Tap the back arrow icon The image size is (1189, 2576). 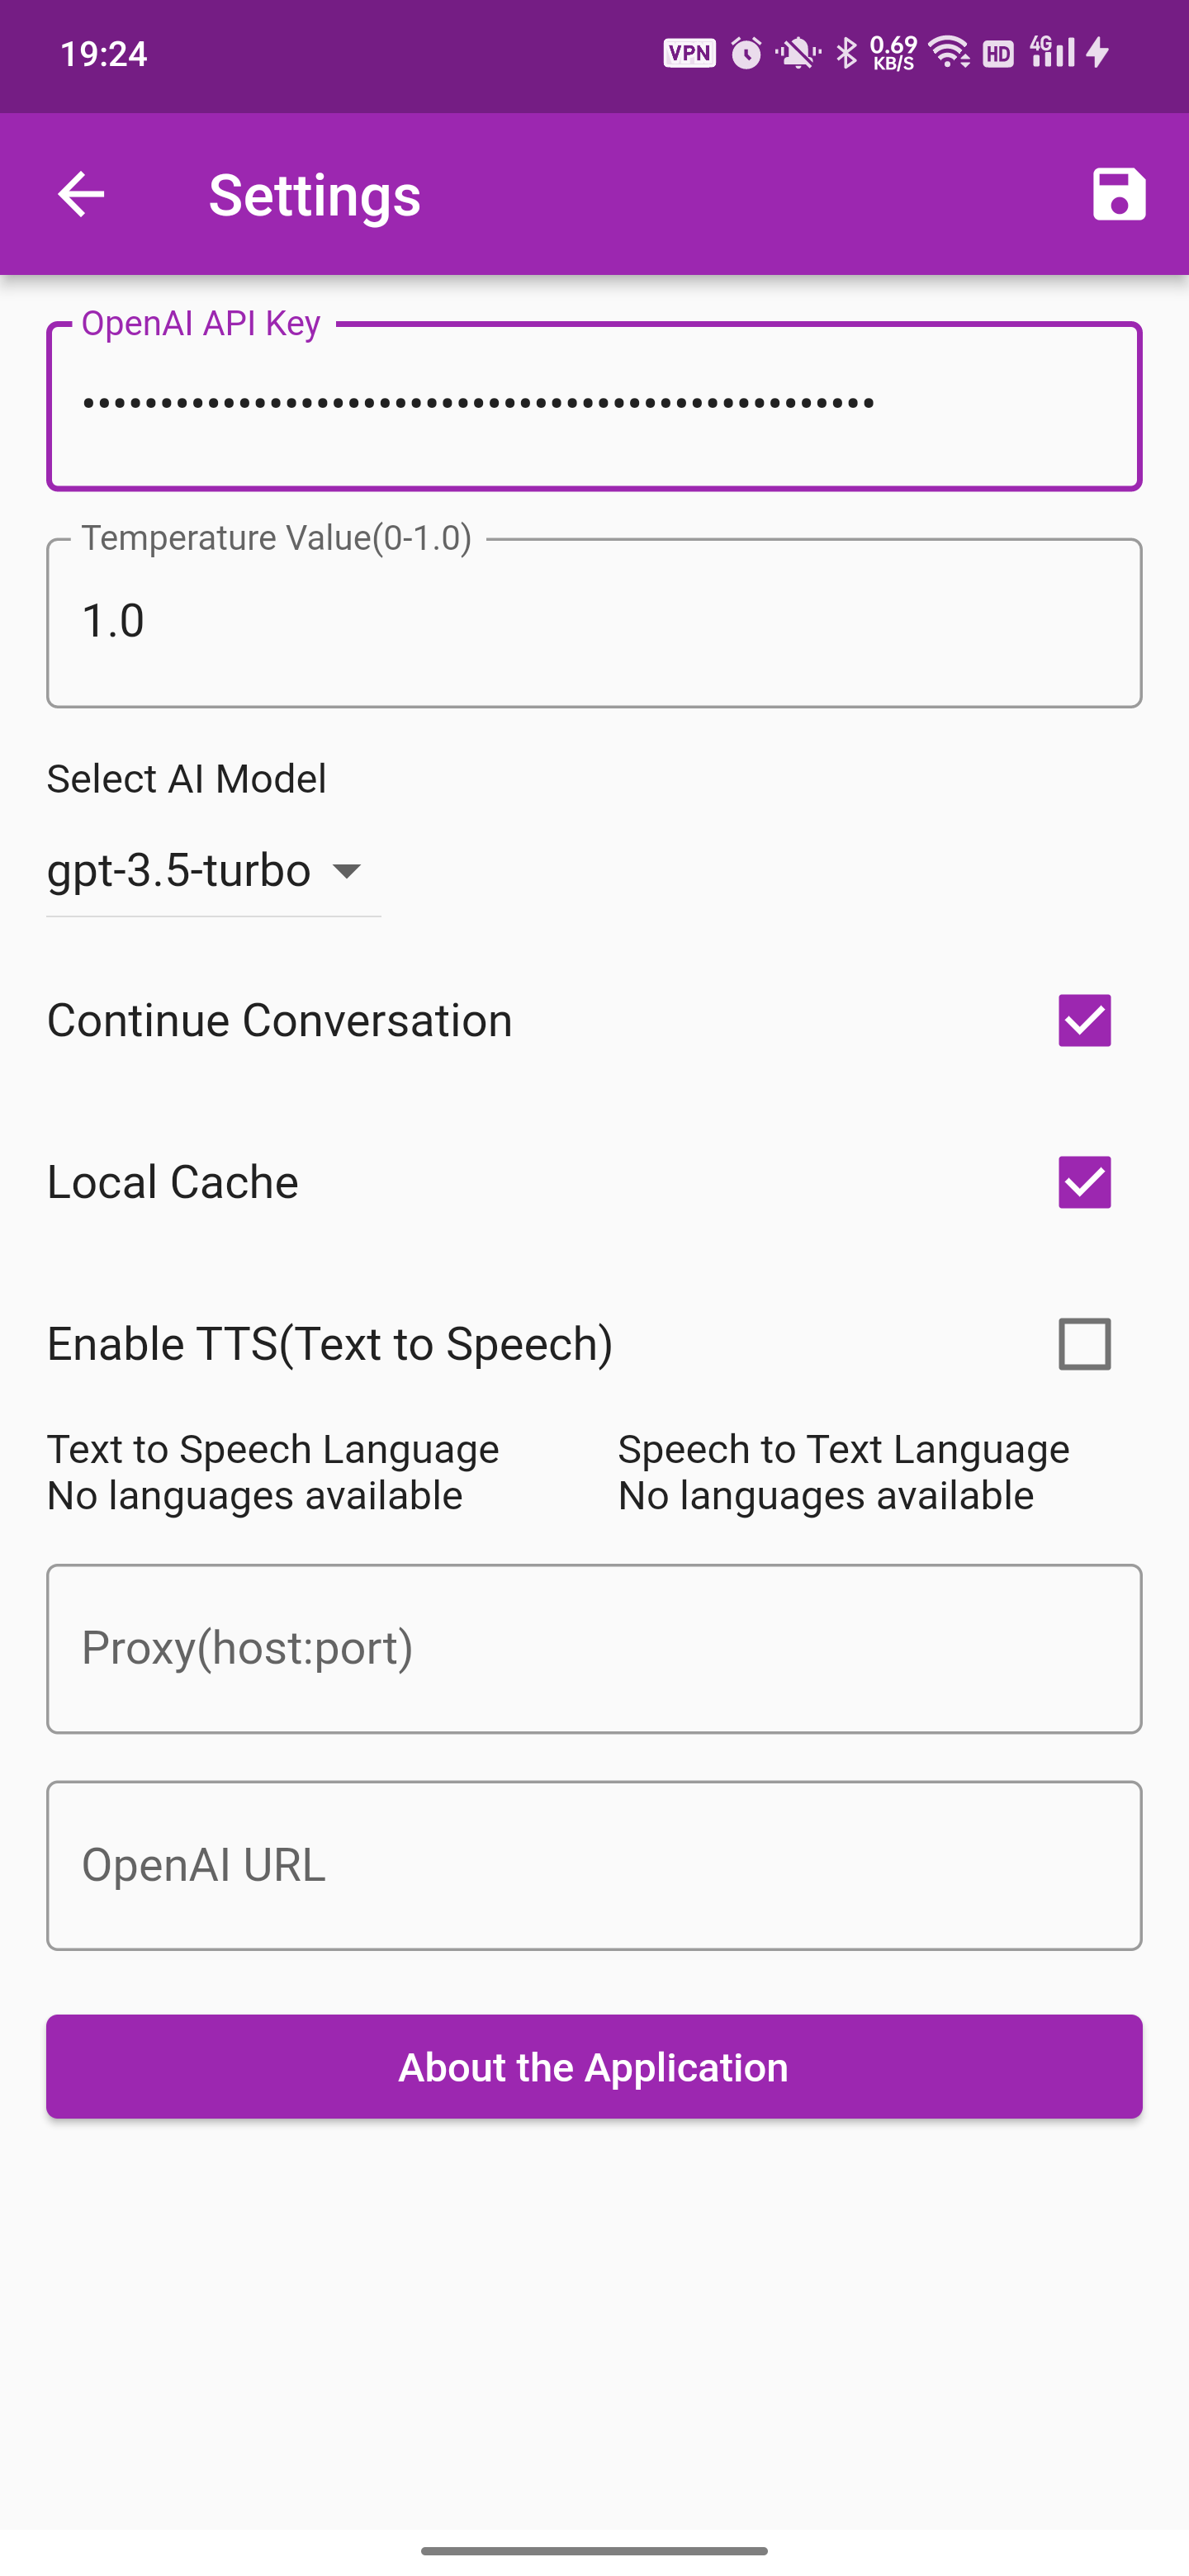tap(81, 194)
